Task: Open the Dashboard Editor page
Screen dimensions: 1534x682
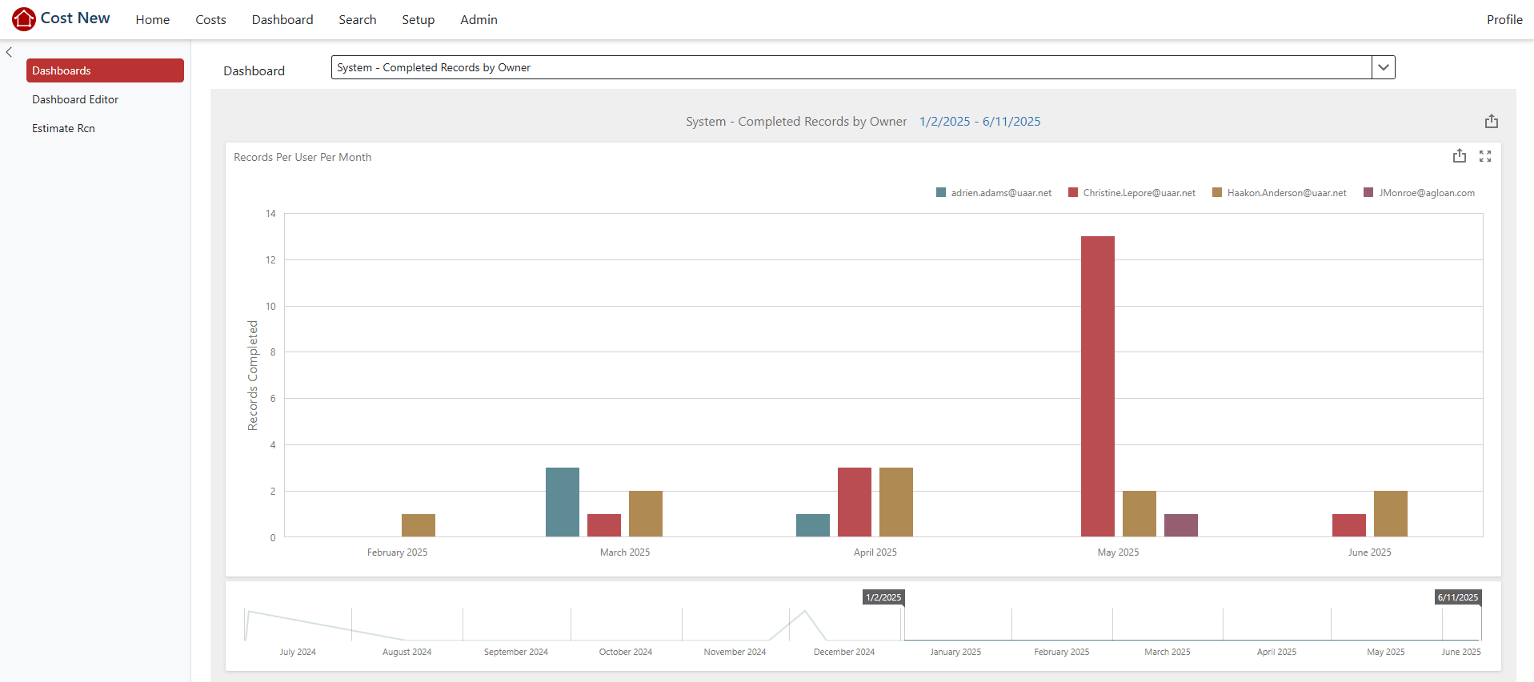Action: [75, 99]
